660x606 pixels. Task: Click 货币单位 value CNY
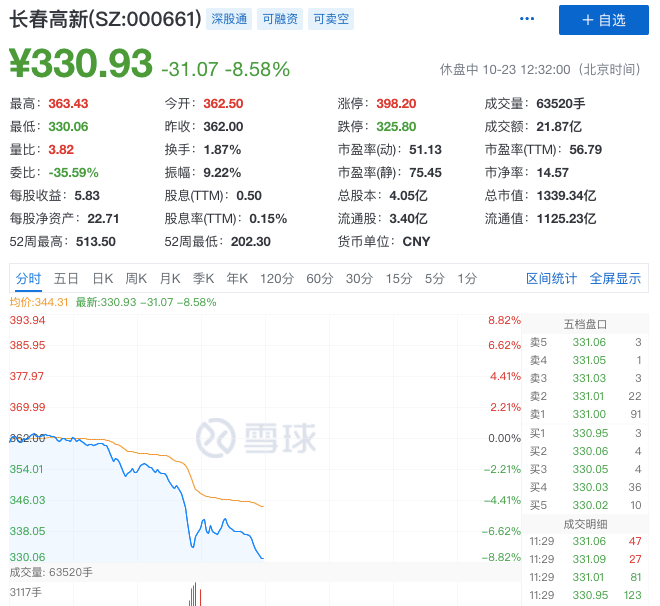point(416,242)
